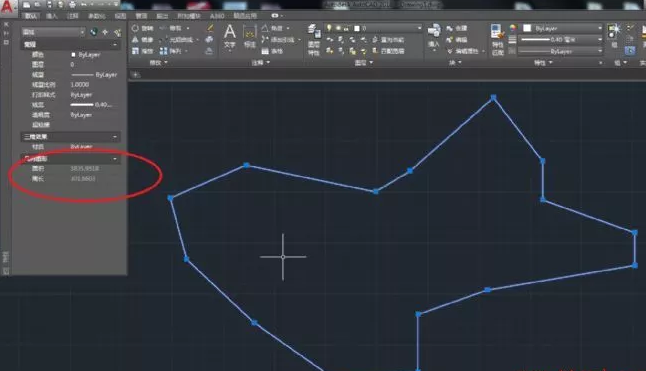
Task: Click Select Objects icon in Properties palette
Action: [x=105, y=32]
